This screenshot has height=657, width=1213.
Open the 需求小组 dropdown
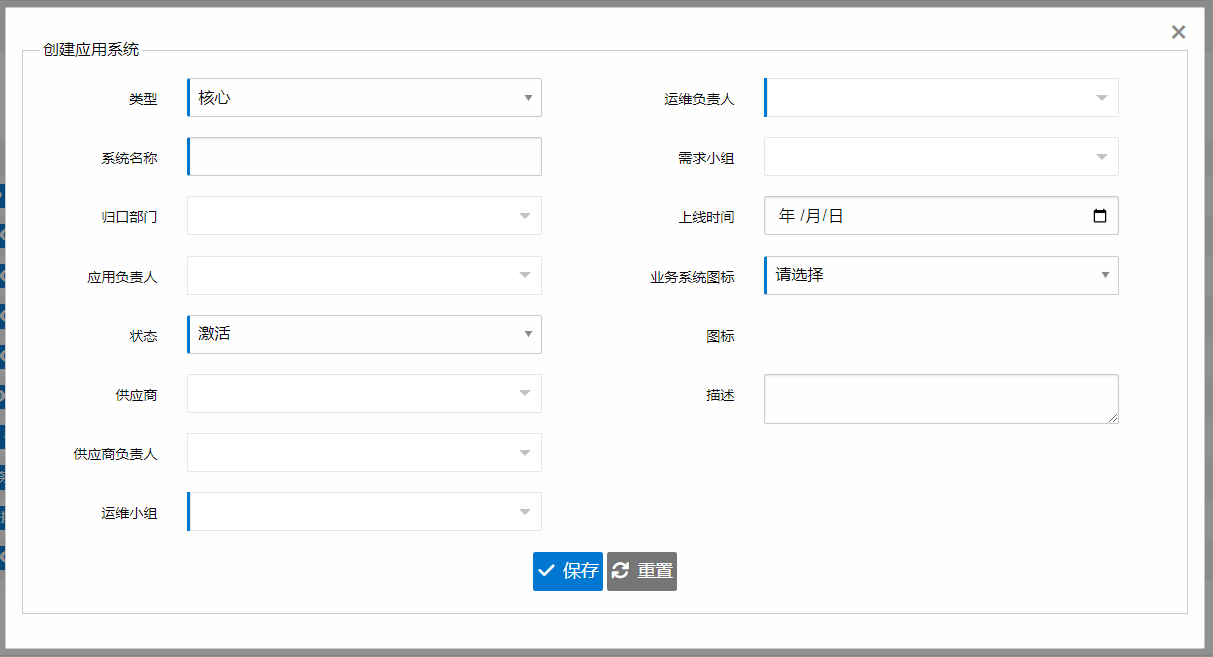[941, 157]
